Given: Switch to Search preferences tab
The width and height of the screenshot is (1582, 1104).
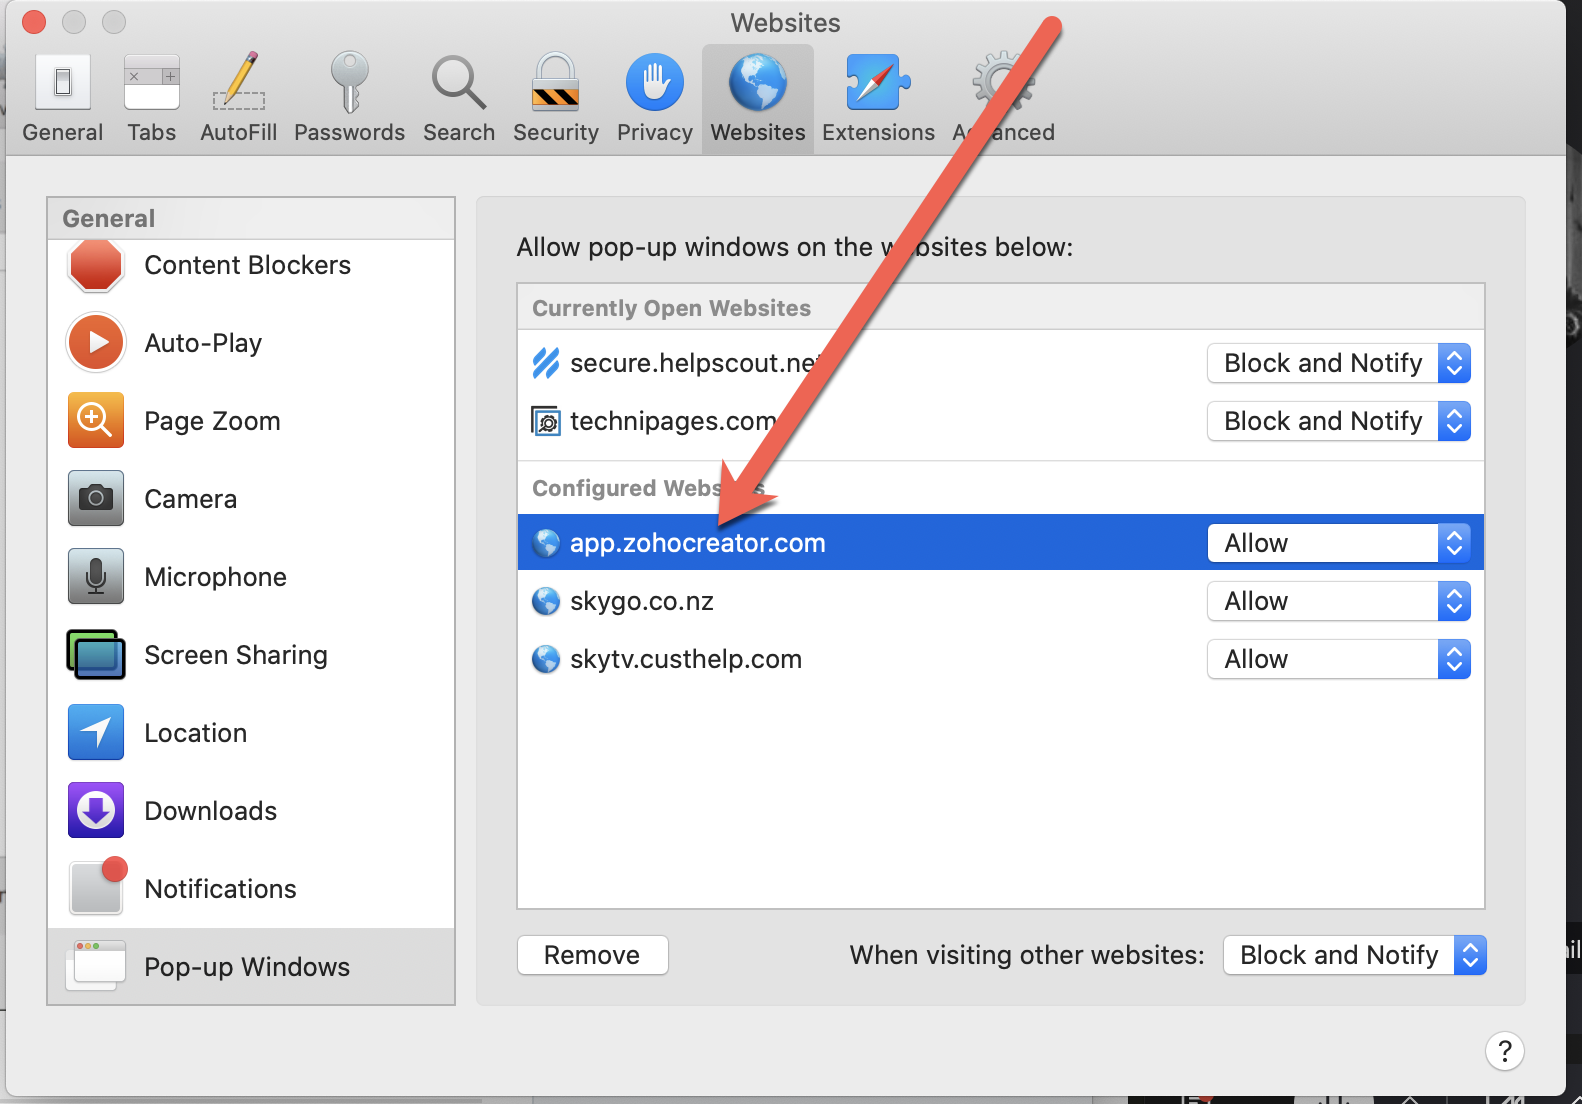Looking at the screenshot, I should click(x=459, y=98).
